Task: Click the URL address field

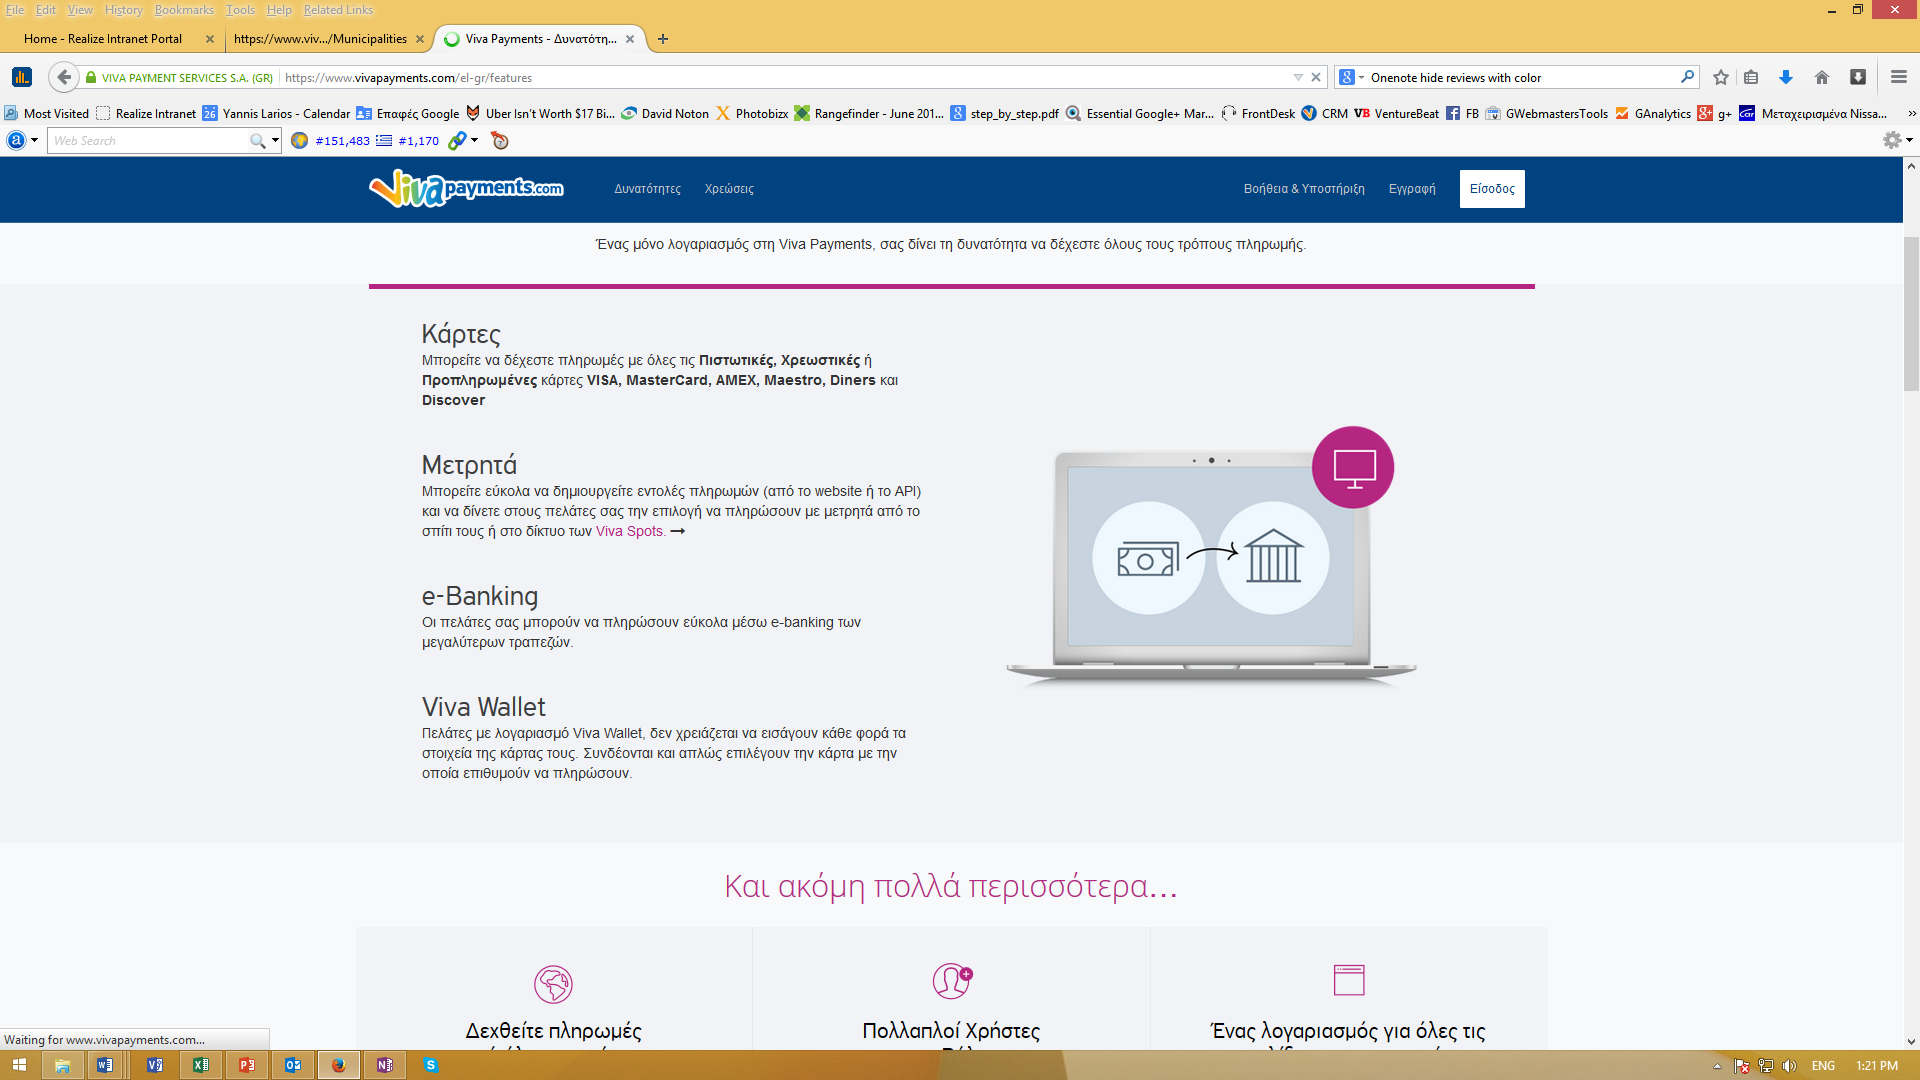Action: (x=785, y=77)
